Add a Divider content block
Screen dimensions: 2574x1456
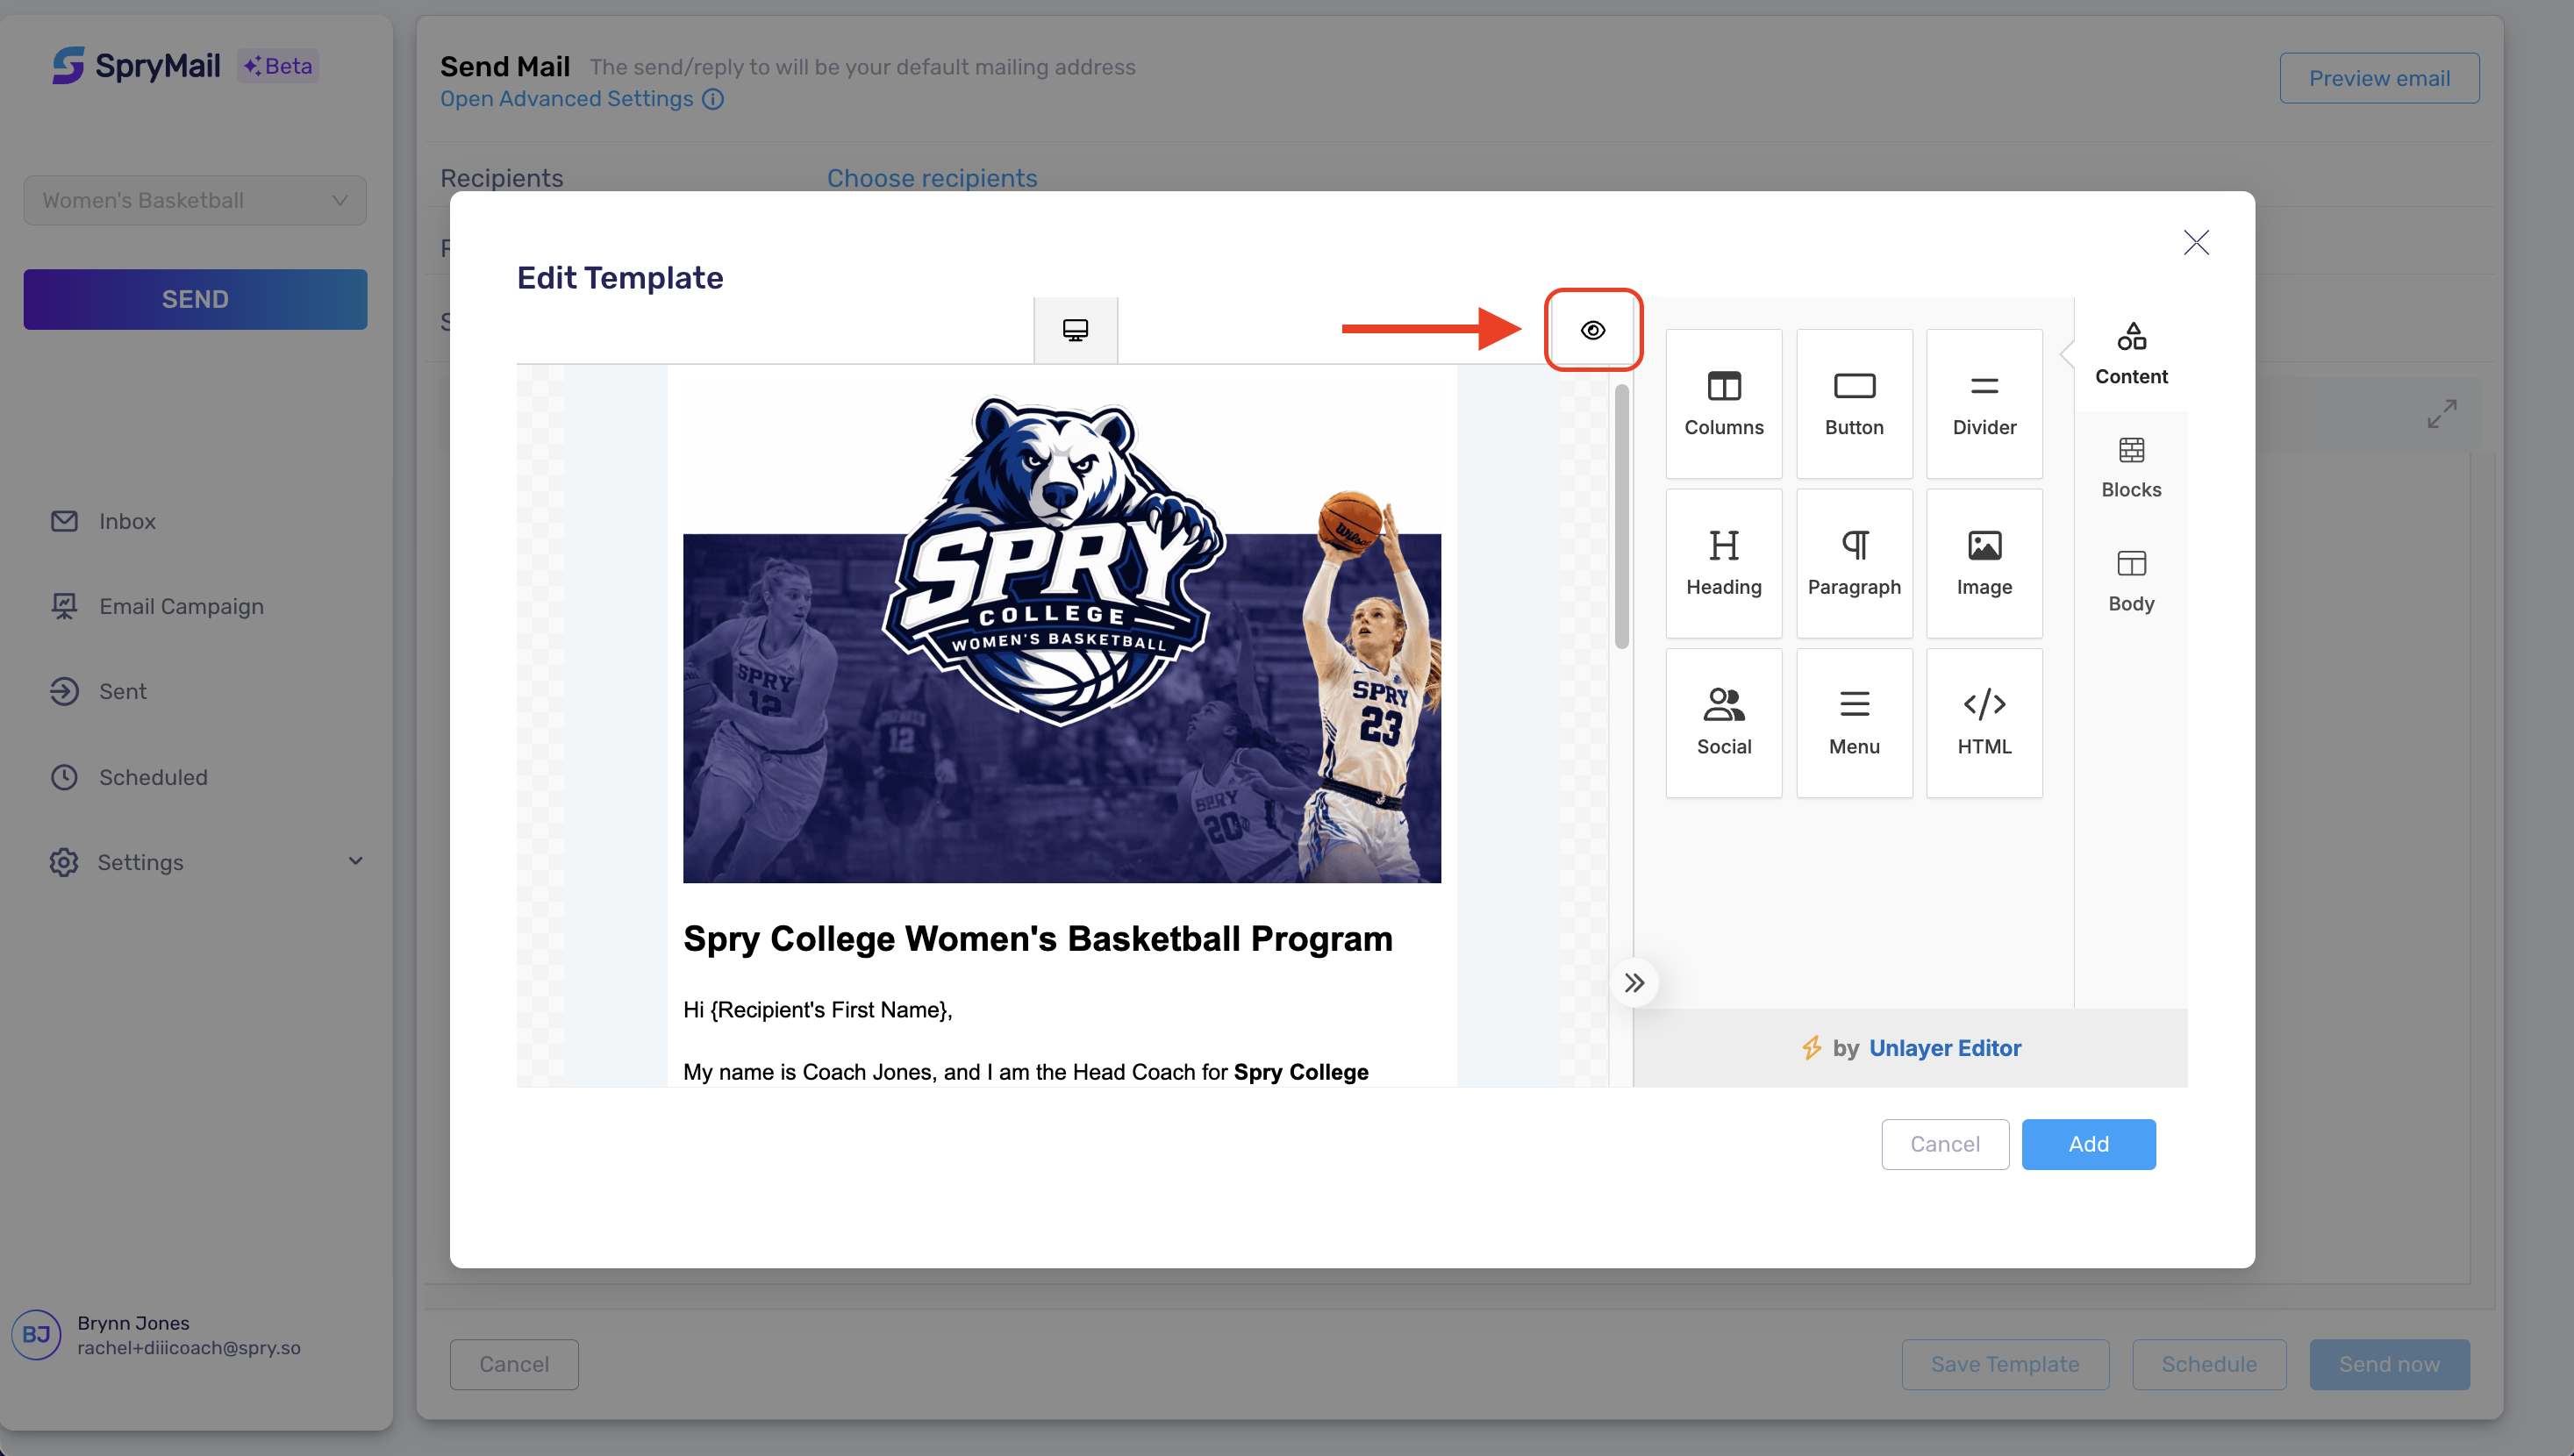coord(1984,403)
